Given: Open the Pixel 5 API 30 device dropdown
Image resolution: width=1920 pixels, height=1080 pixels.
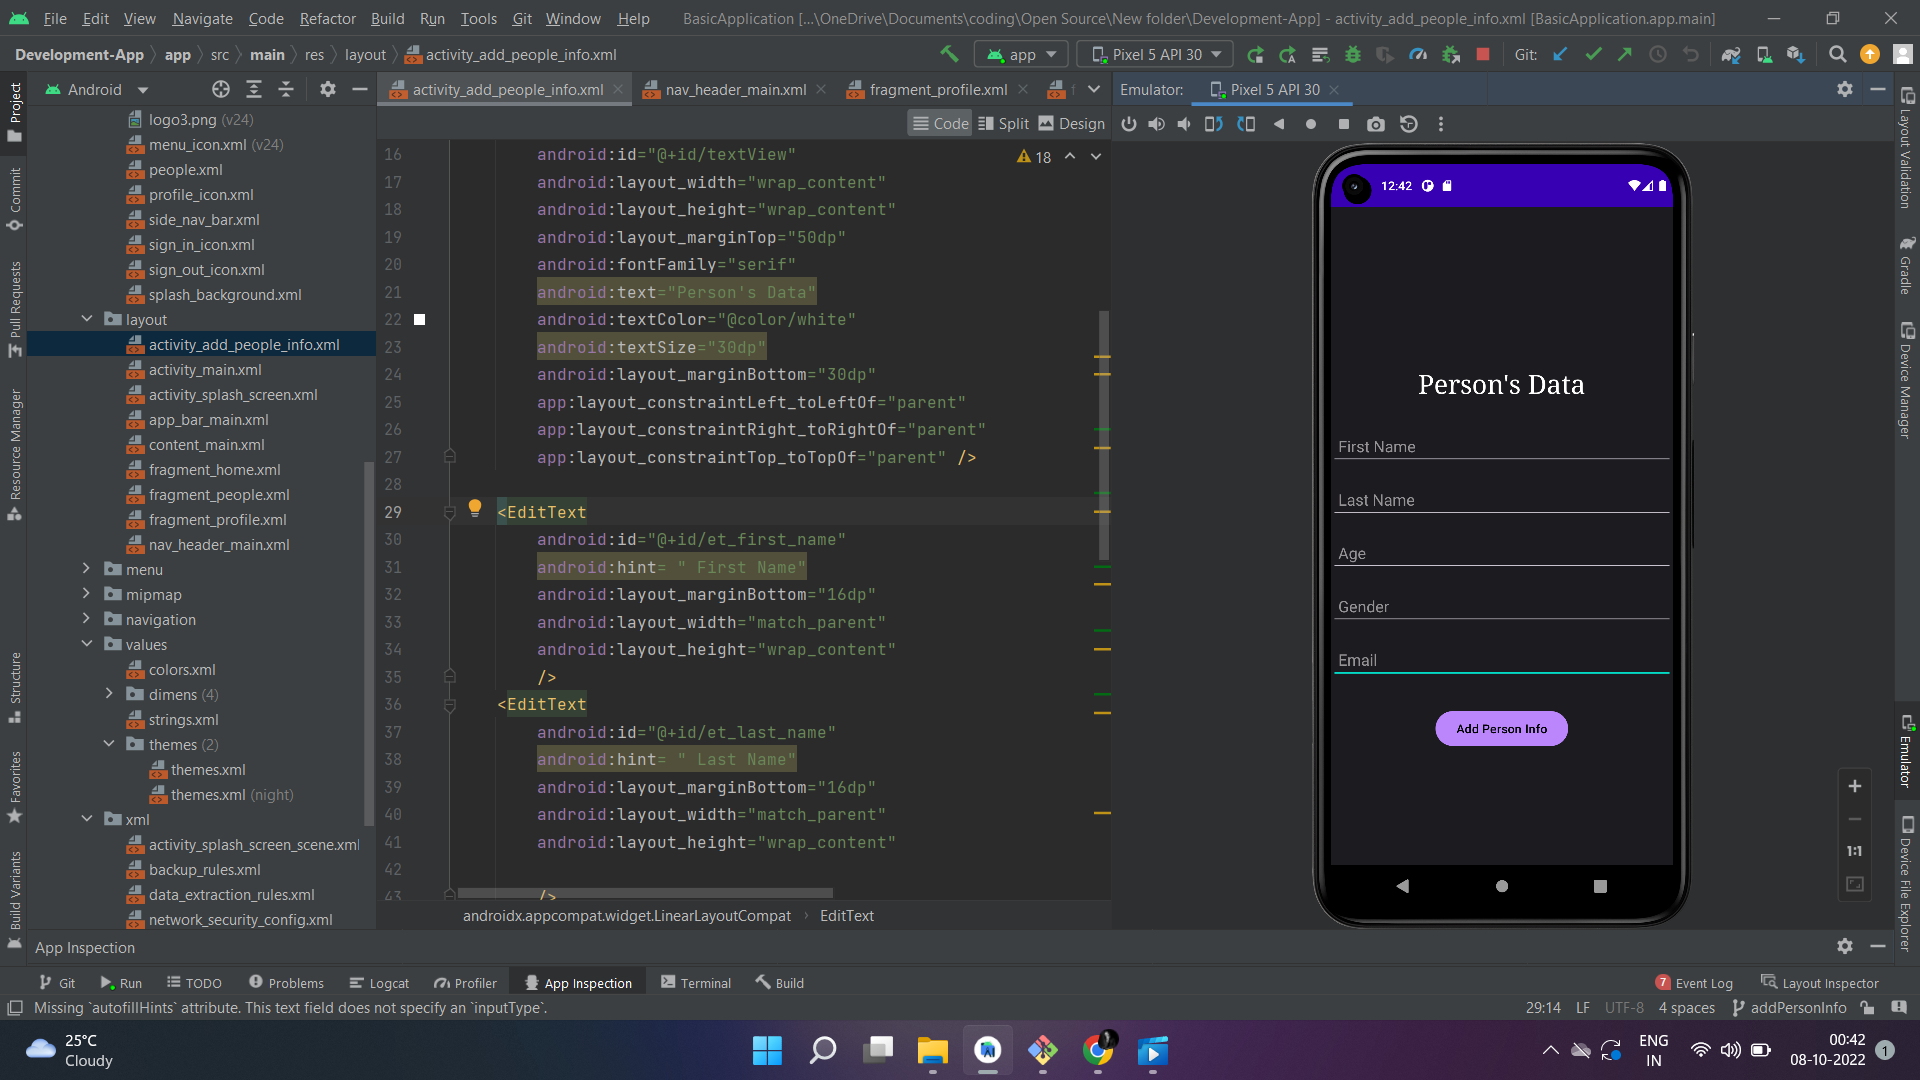Looking at the screenshot, I should click(x=1156, y=54).
